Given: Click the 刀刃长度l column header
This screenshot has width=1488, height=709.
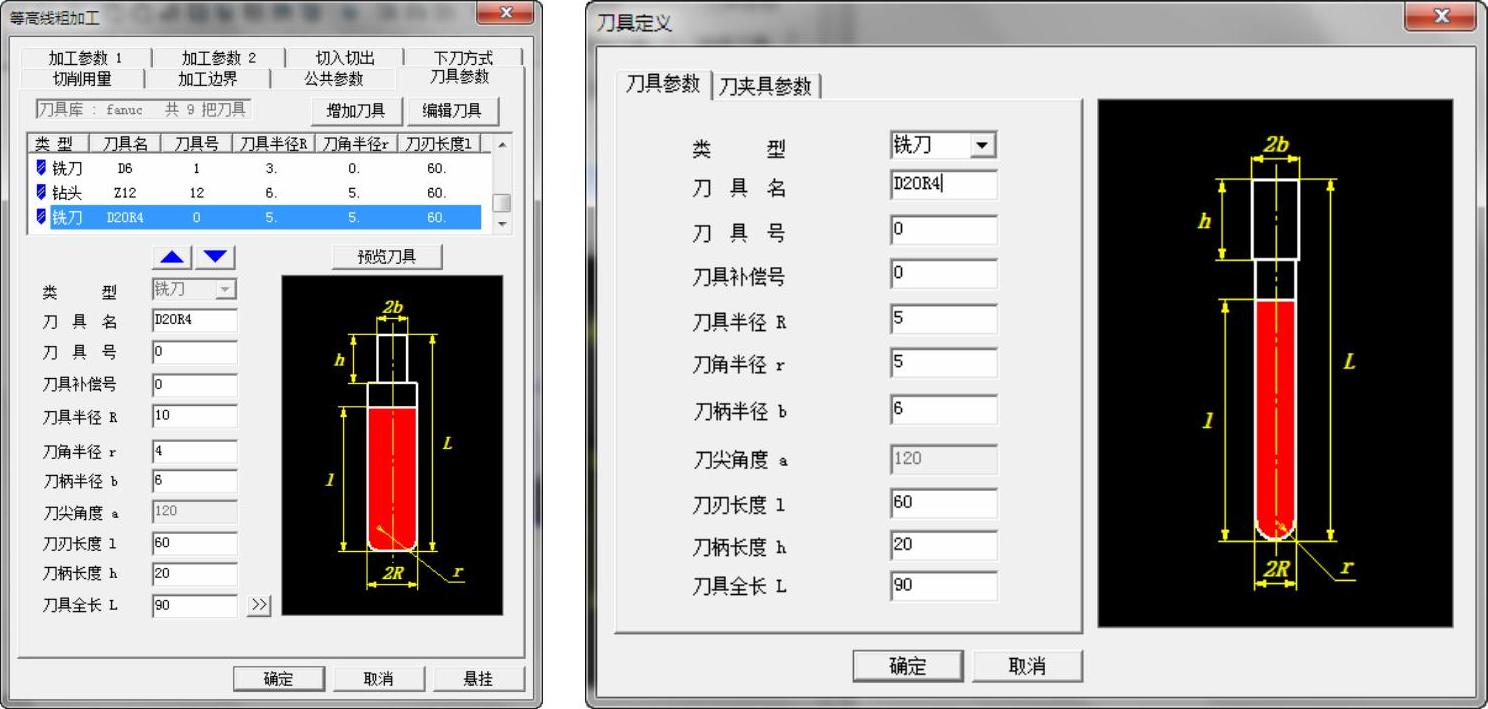Looking at the screenshot, I should (x=440, y=143).
